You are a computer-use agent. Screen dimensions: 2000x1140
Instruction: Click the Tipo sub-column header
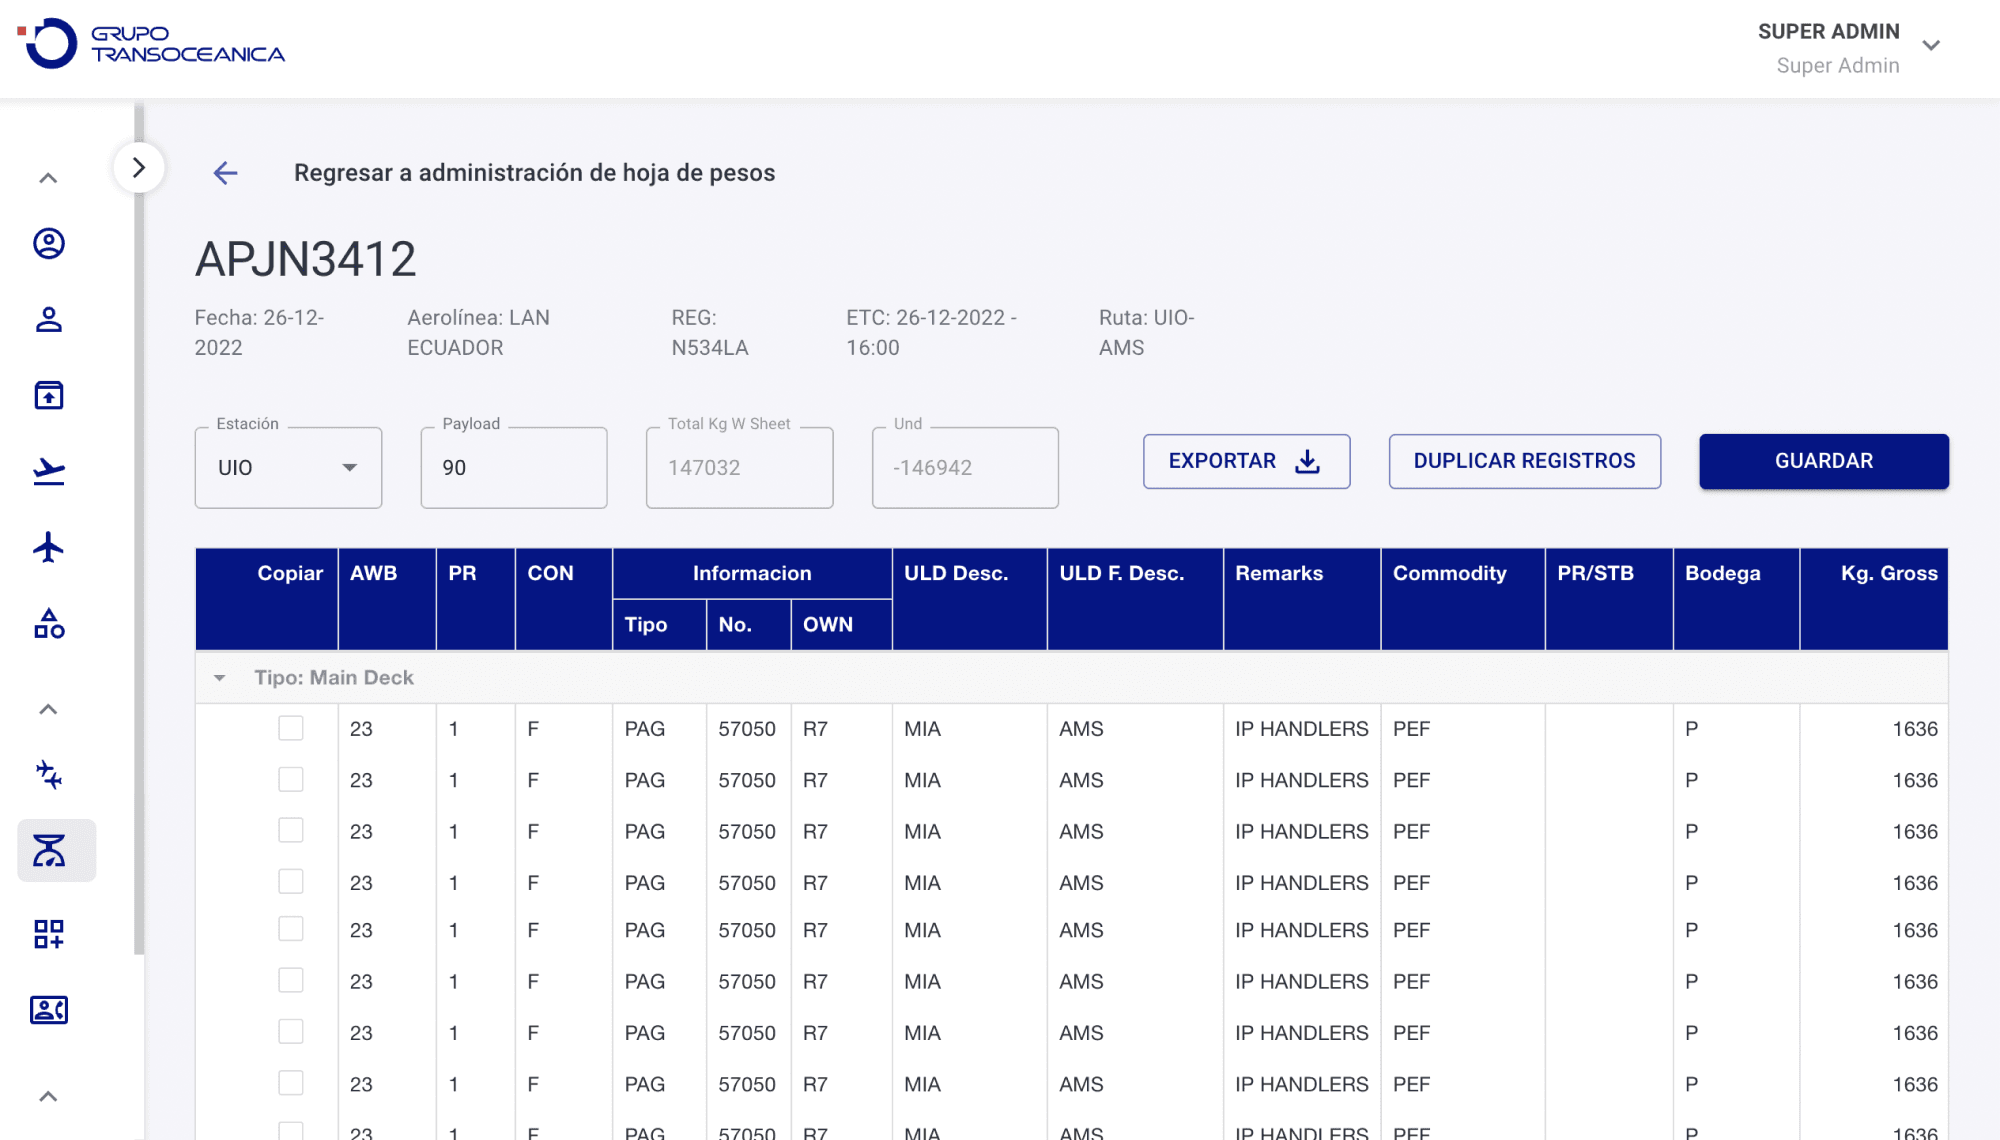pos(659,625)
